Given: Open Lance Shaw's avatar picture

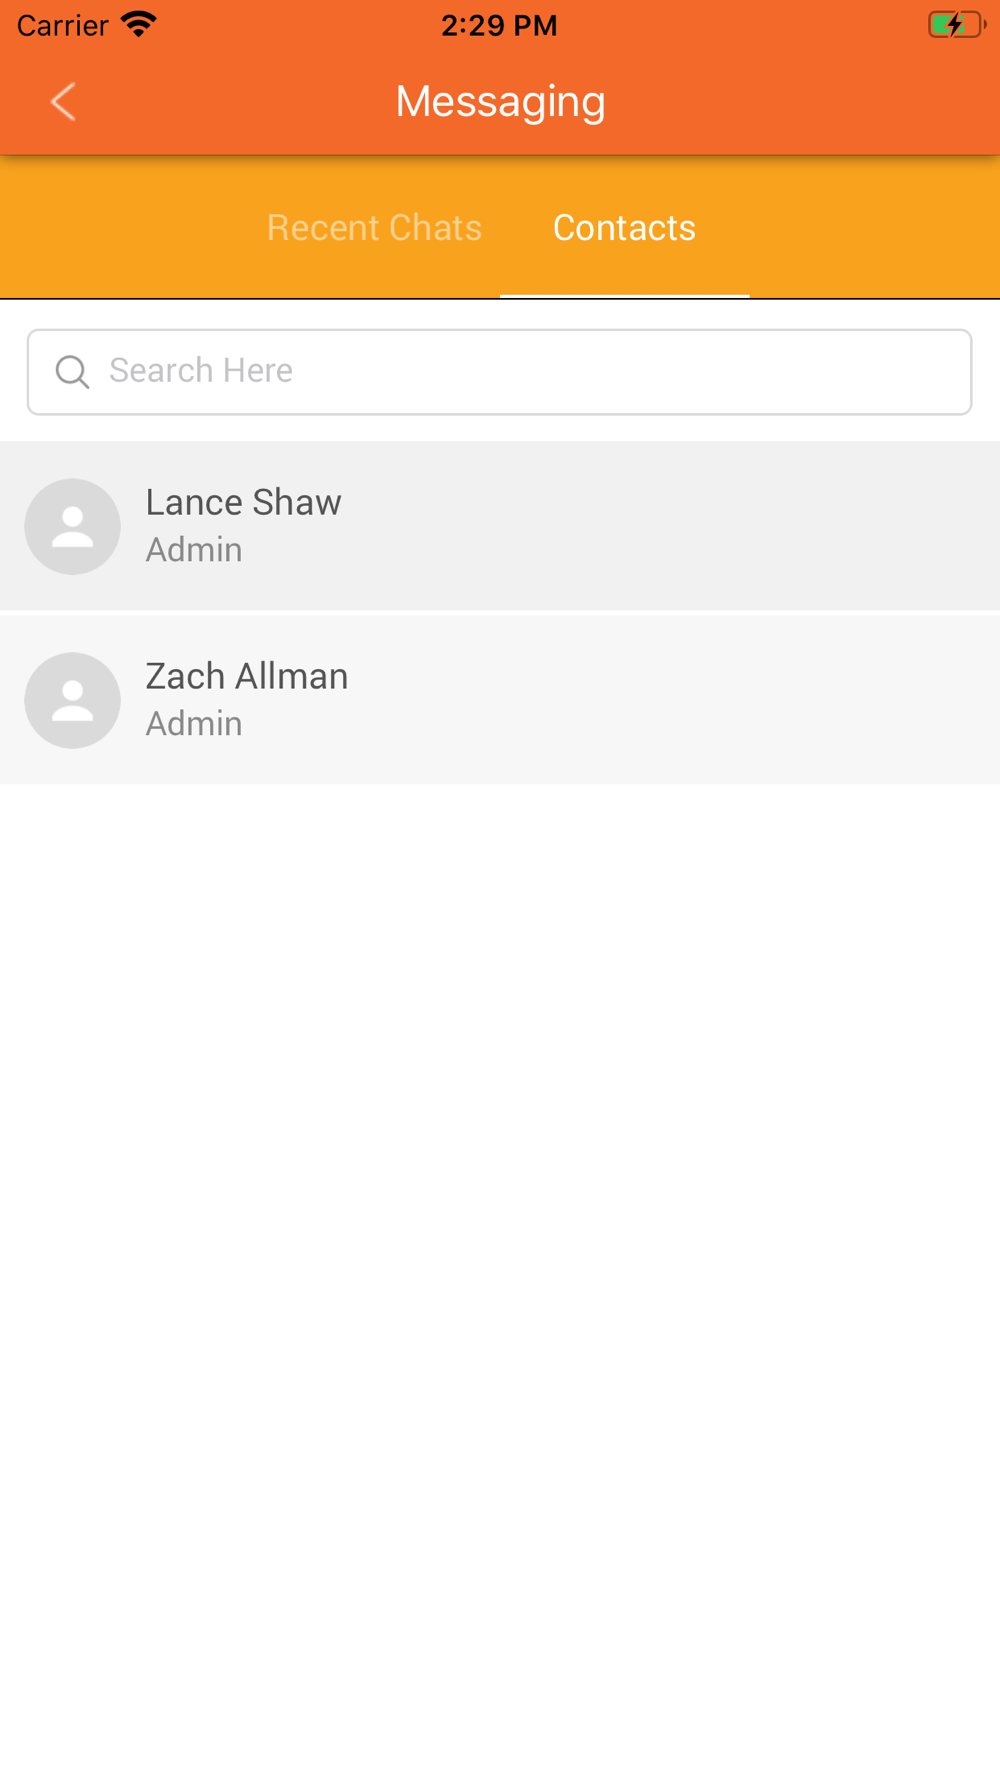Looking at the screenshot, I should pos(72,526).
